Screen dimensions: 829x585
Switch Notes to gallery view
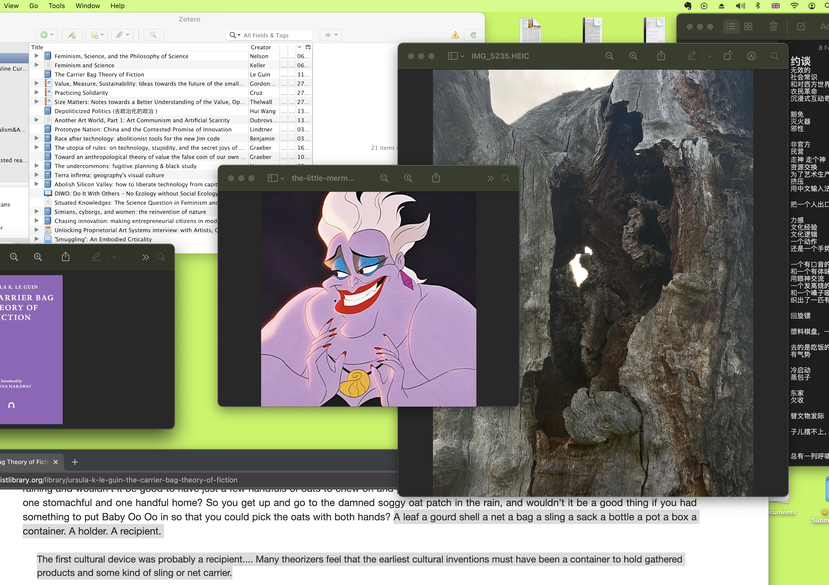coord(747,27)
